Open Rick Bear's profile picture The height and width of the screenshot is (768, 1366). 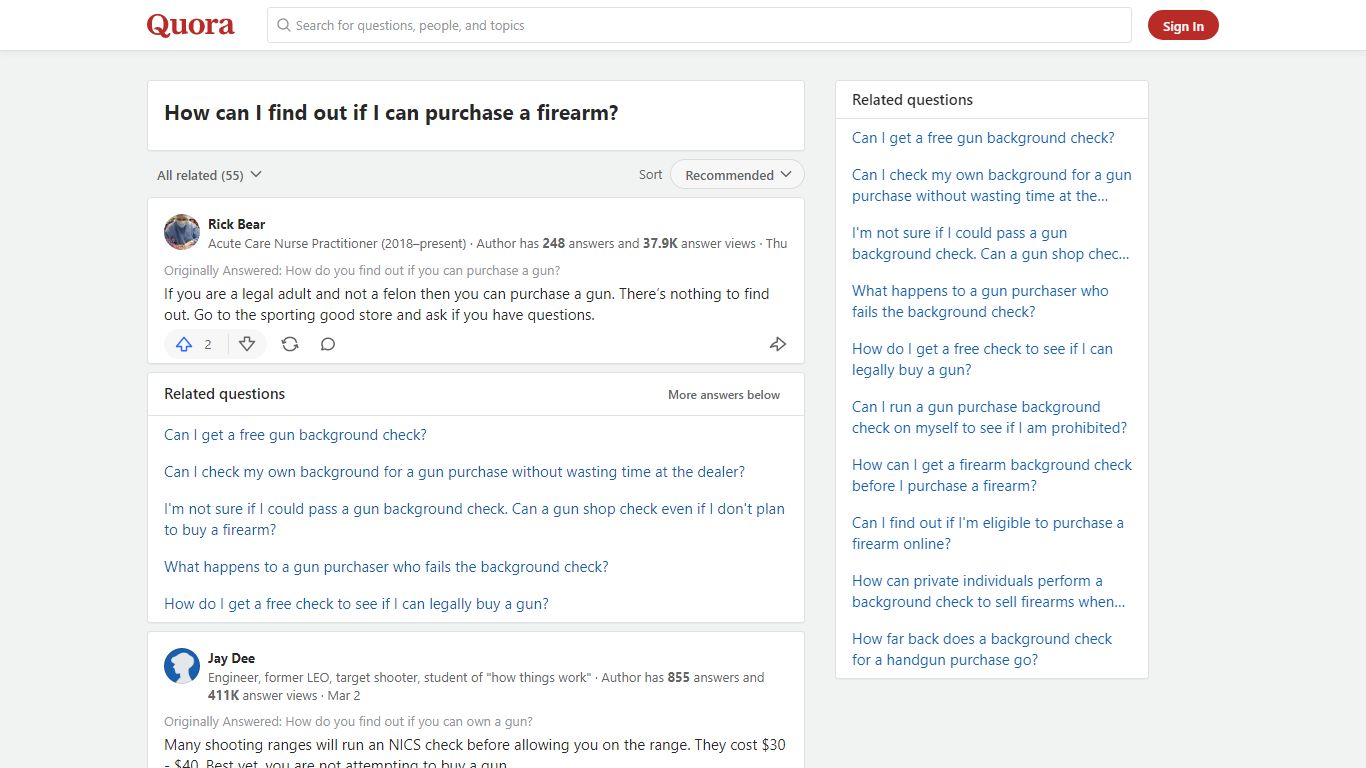(x=182, y=232)
